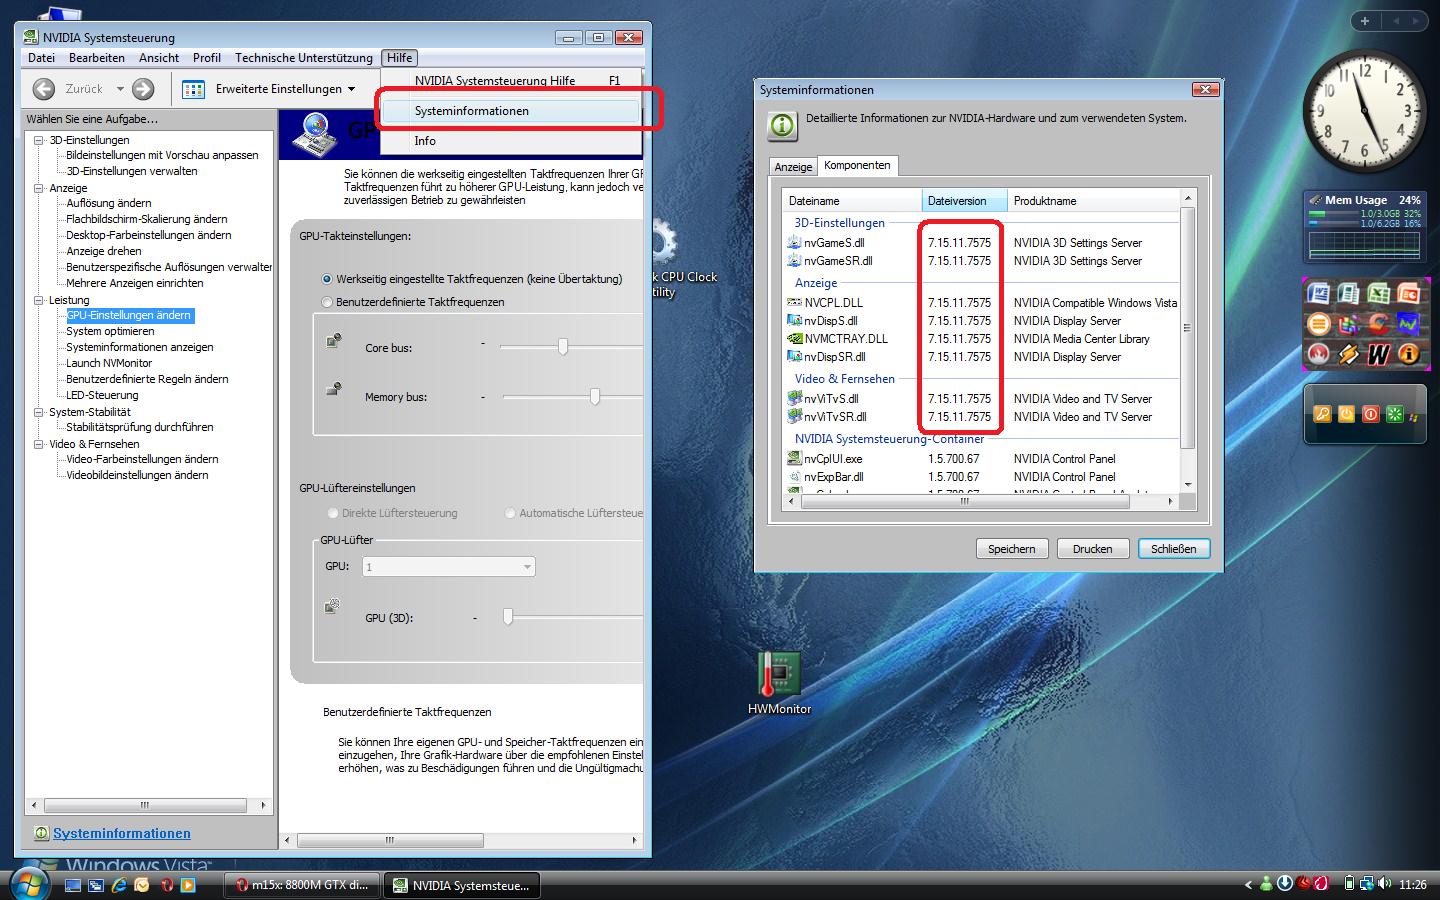Viewport: 1440px width, 900px height.
Task: Adjust the GPU (3D) fan slider
Action: pos(508,617)
